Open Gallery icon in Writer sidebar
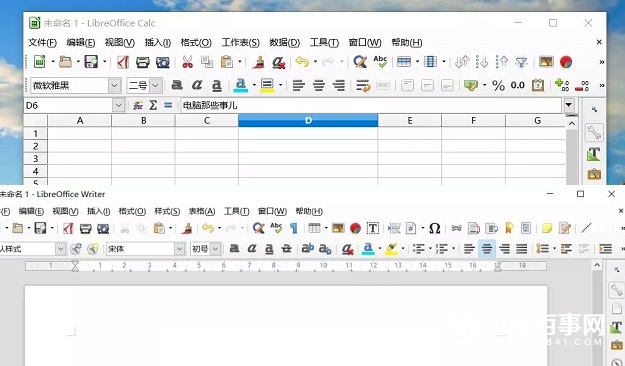625x366 pixels. coord(617,346)
